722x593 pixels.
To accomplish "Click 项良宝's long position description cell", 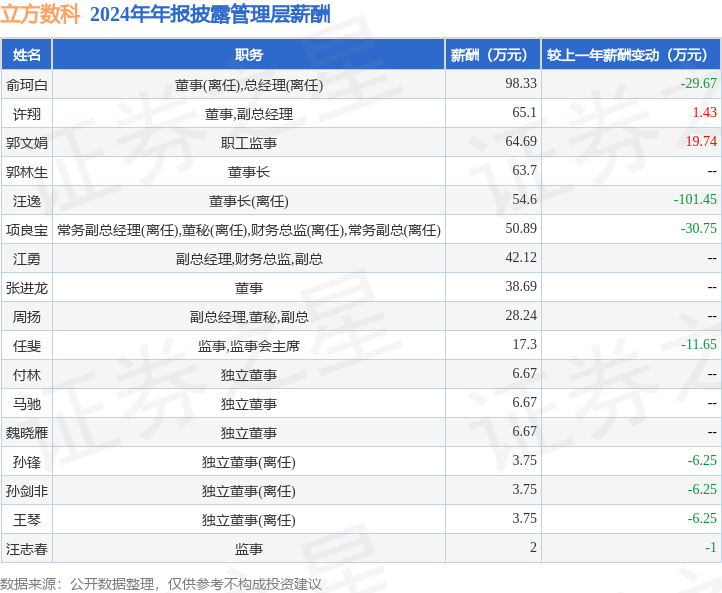I will (249, 230).
